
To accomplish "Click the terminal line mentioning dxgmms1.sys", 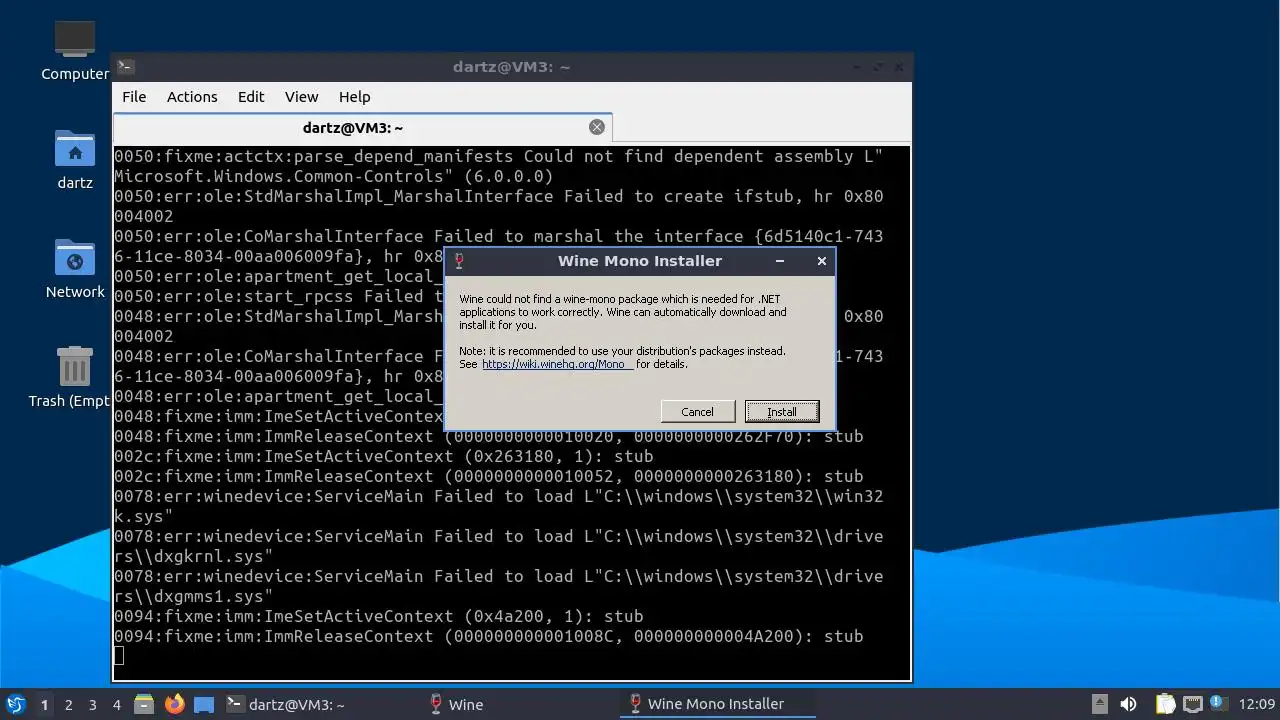I will pyautogui.click(x=498, y=586).
